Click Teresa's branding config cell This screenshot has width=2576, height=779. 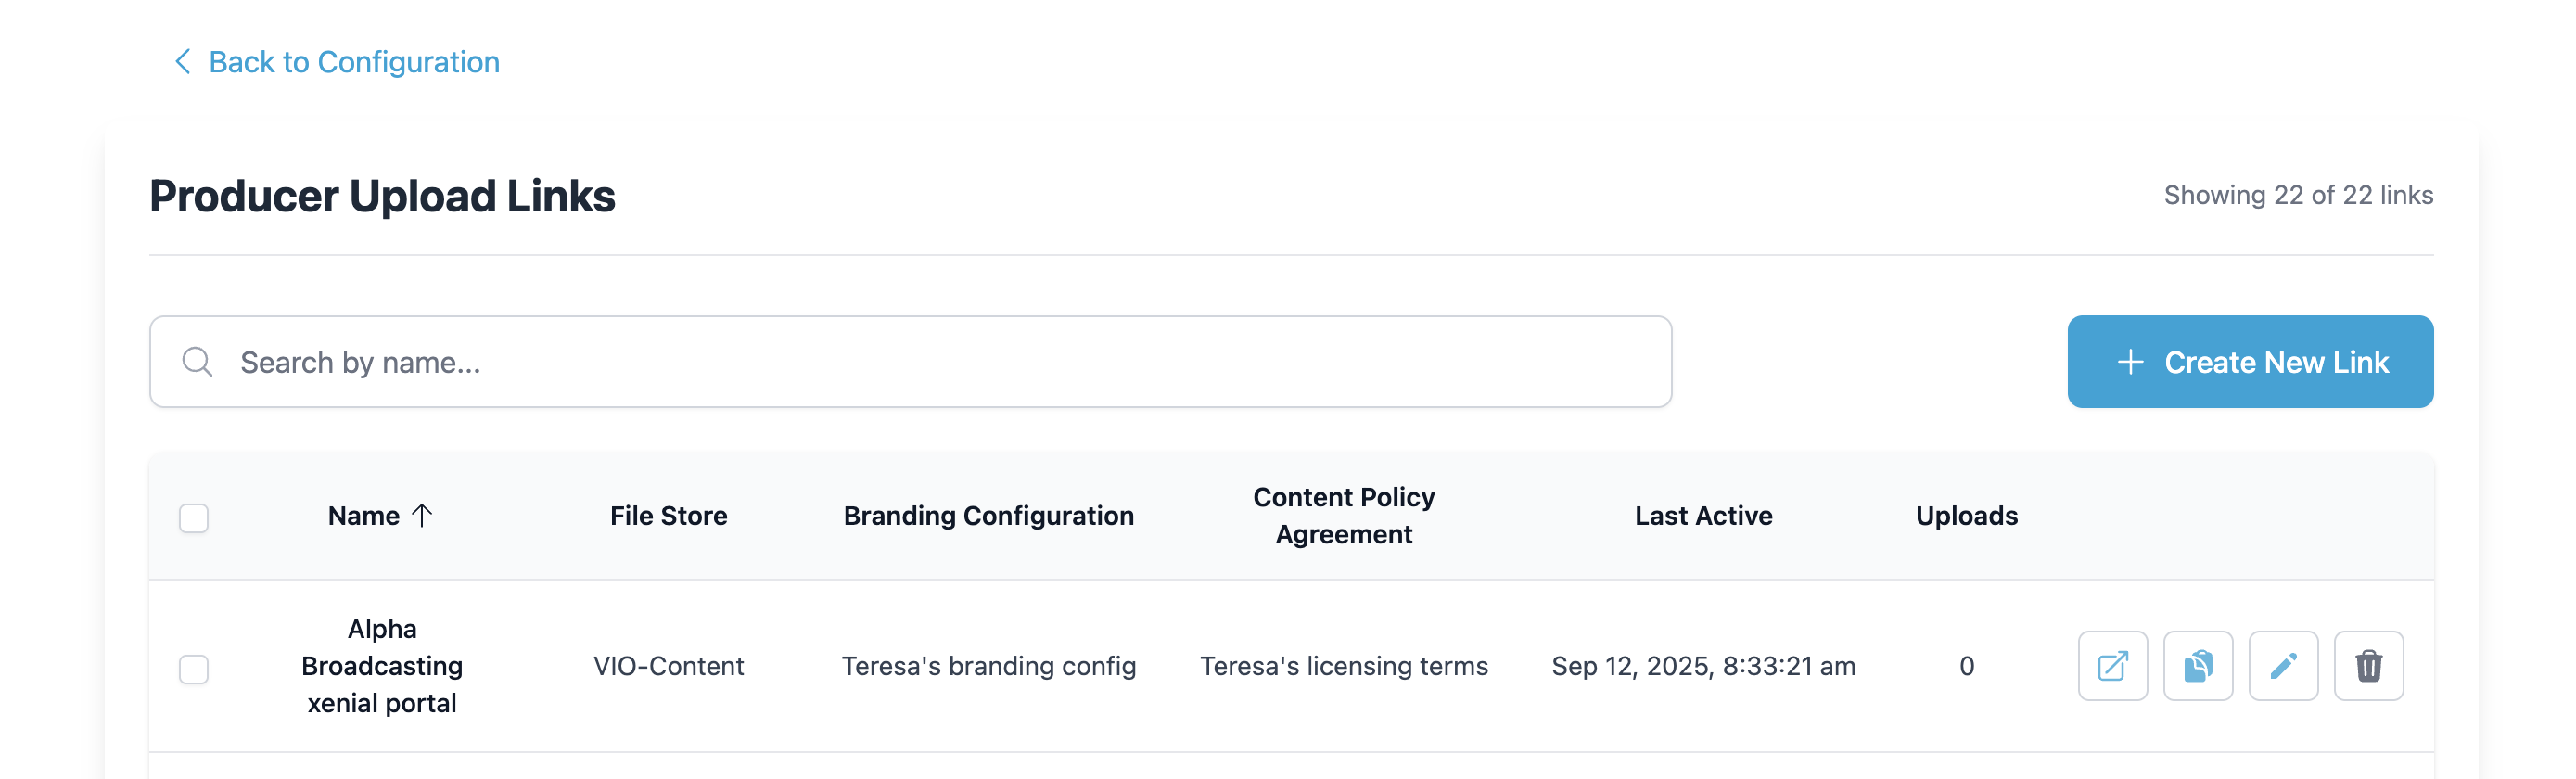(x=988, y=666)
